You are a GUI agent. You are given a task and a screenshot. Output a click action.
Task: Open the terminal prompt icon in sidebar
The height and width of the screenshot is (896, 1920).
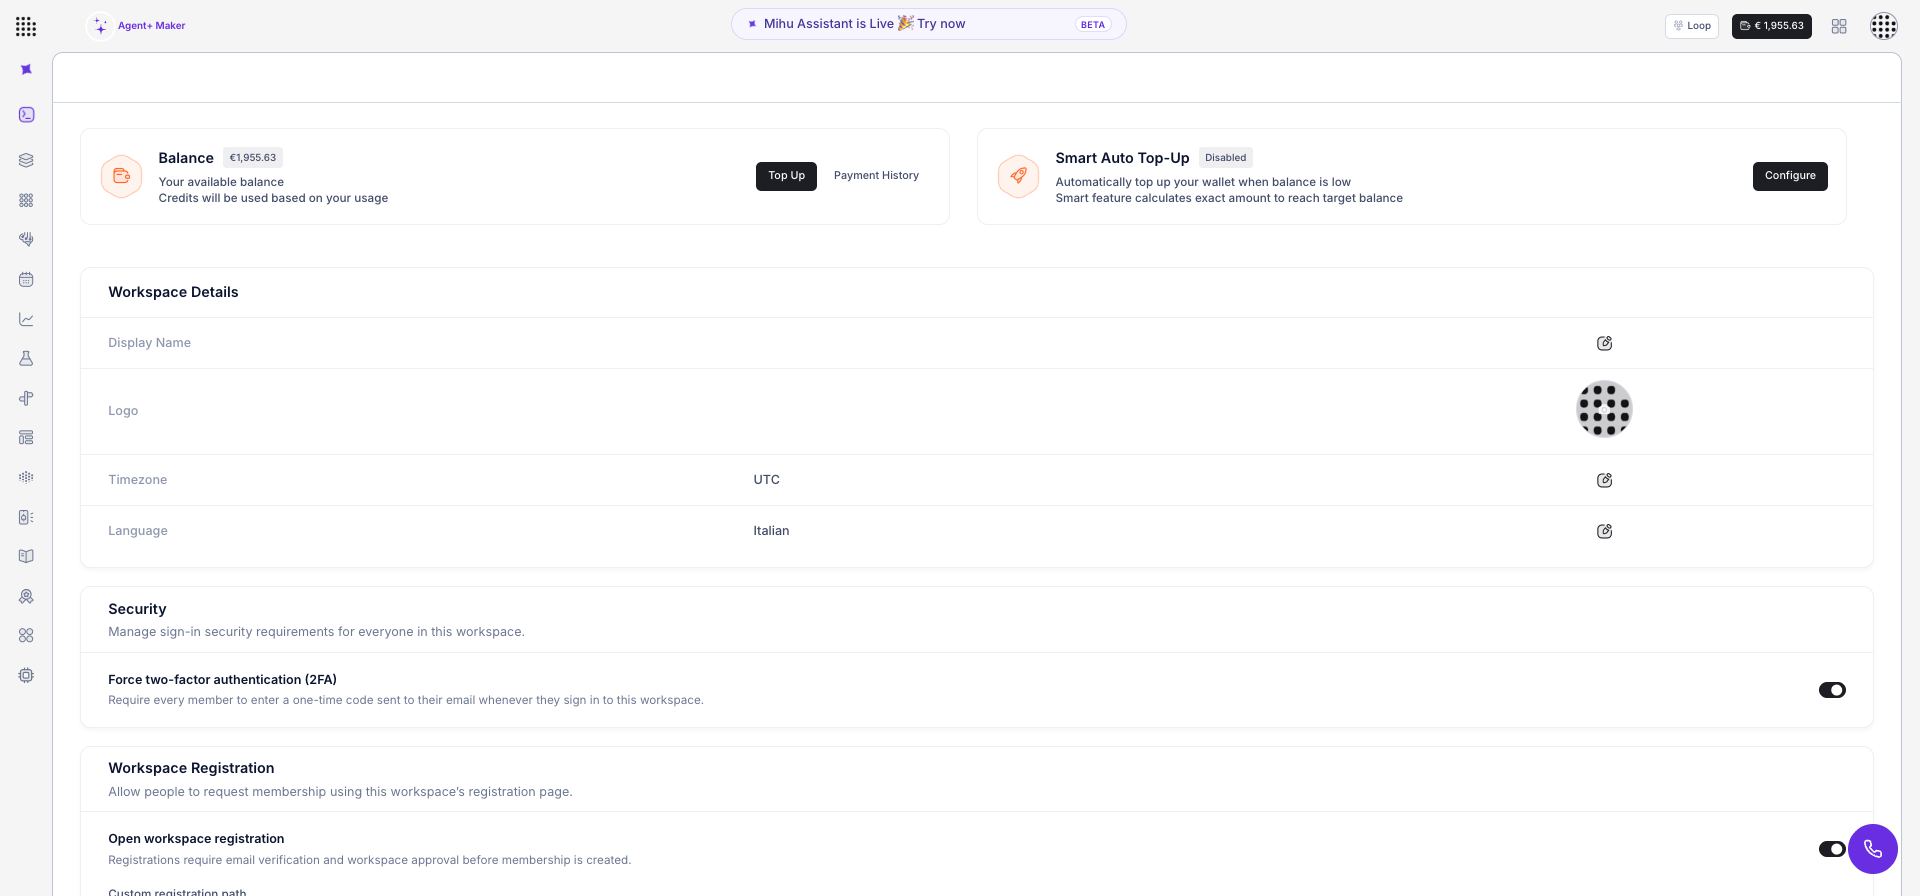tap(26, 115)
